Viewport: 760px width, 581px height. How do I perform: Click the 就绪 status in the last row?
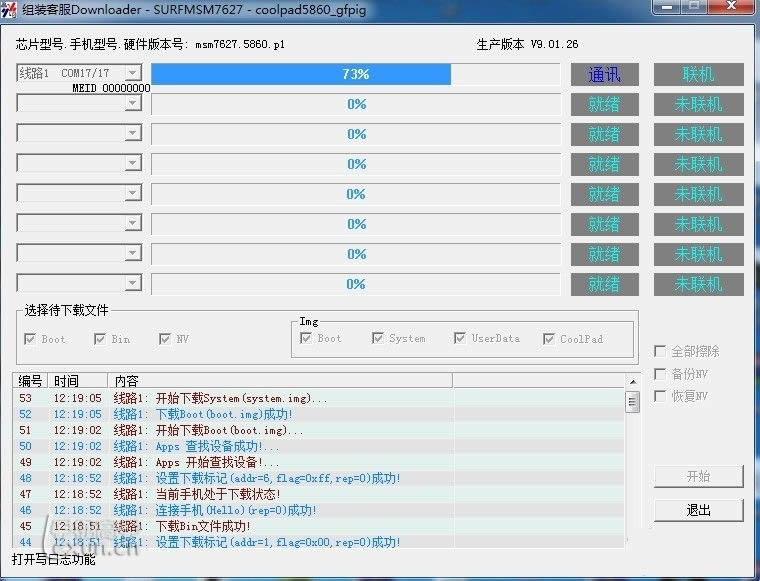tap(604, 284)
